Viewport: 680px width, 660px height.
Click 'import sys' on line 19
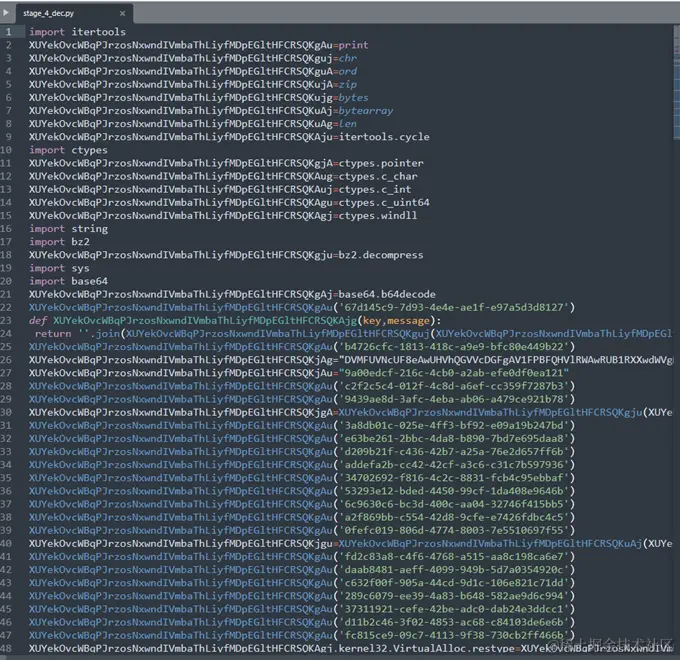[59, 268]
